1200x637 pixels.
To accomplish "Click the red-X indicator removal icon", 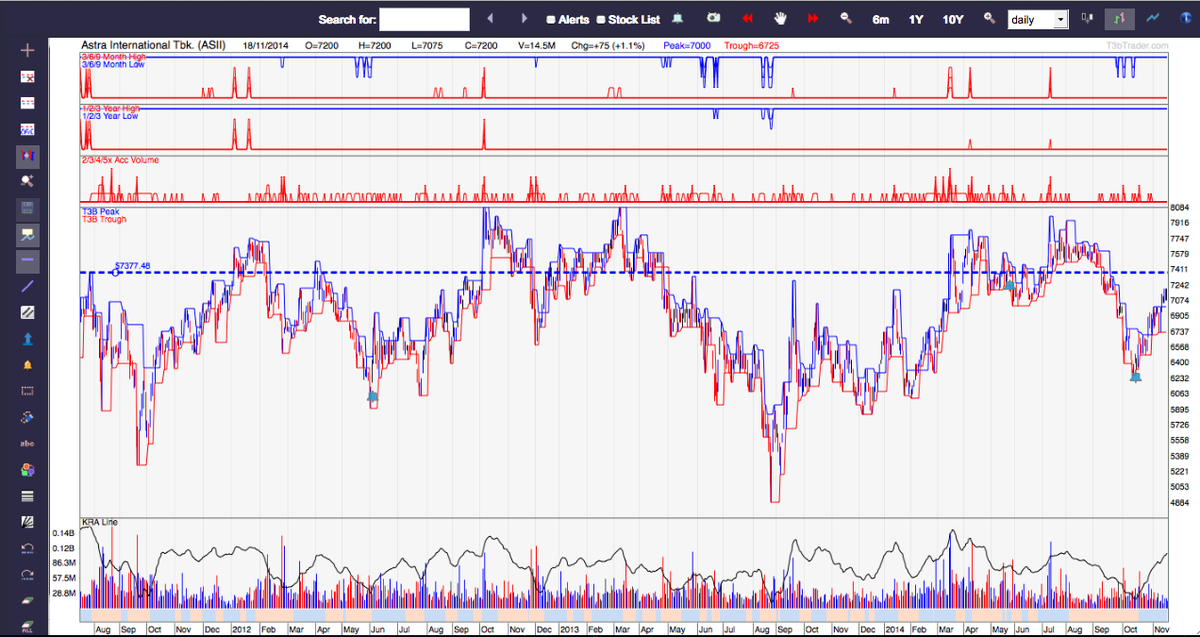I will point(27,77).
